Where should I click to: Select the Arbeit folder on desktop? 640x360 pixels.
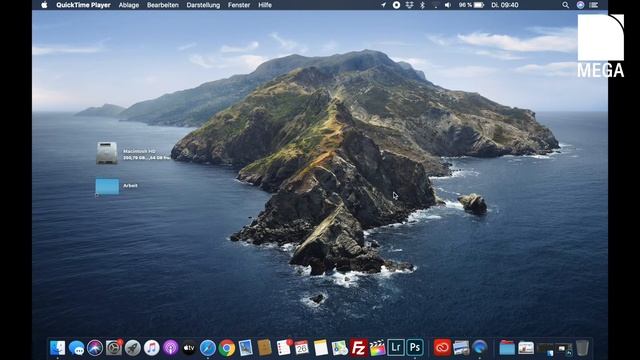[107, 187]
